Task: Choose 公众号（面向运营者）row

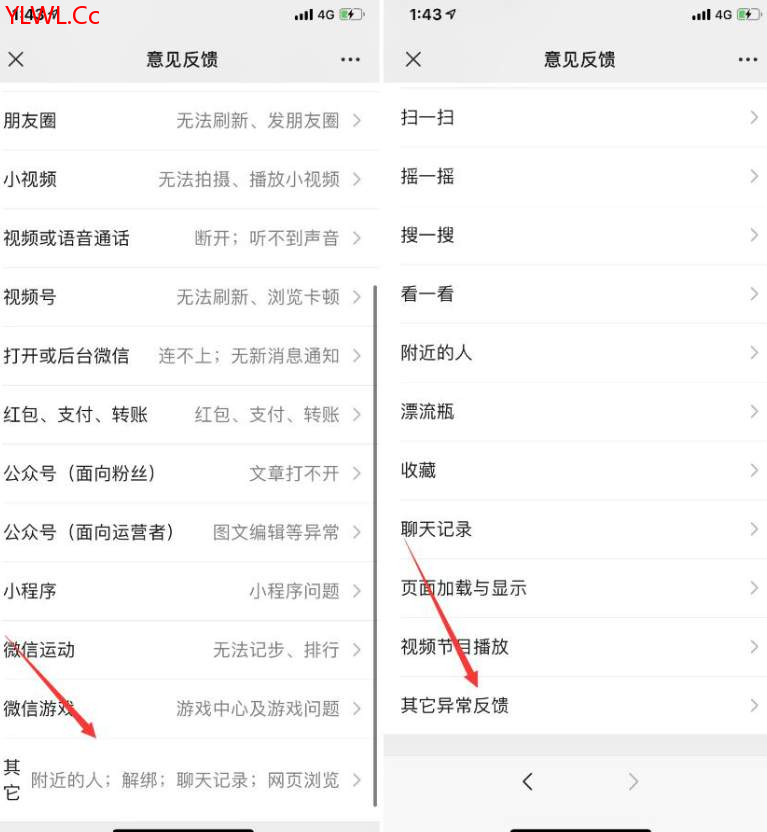Action: click(x=190, y=532)
